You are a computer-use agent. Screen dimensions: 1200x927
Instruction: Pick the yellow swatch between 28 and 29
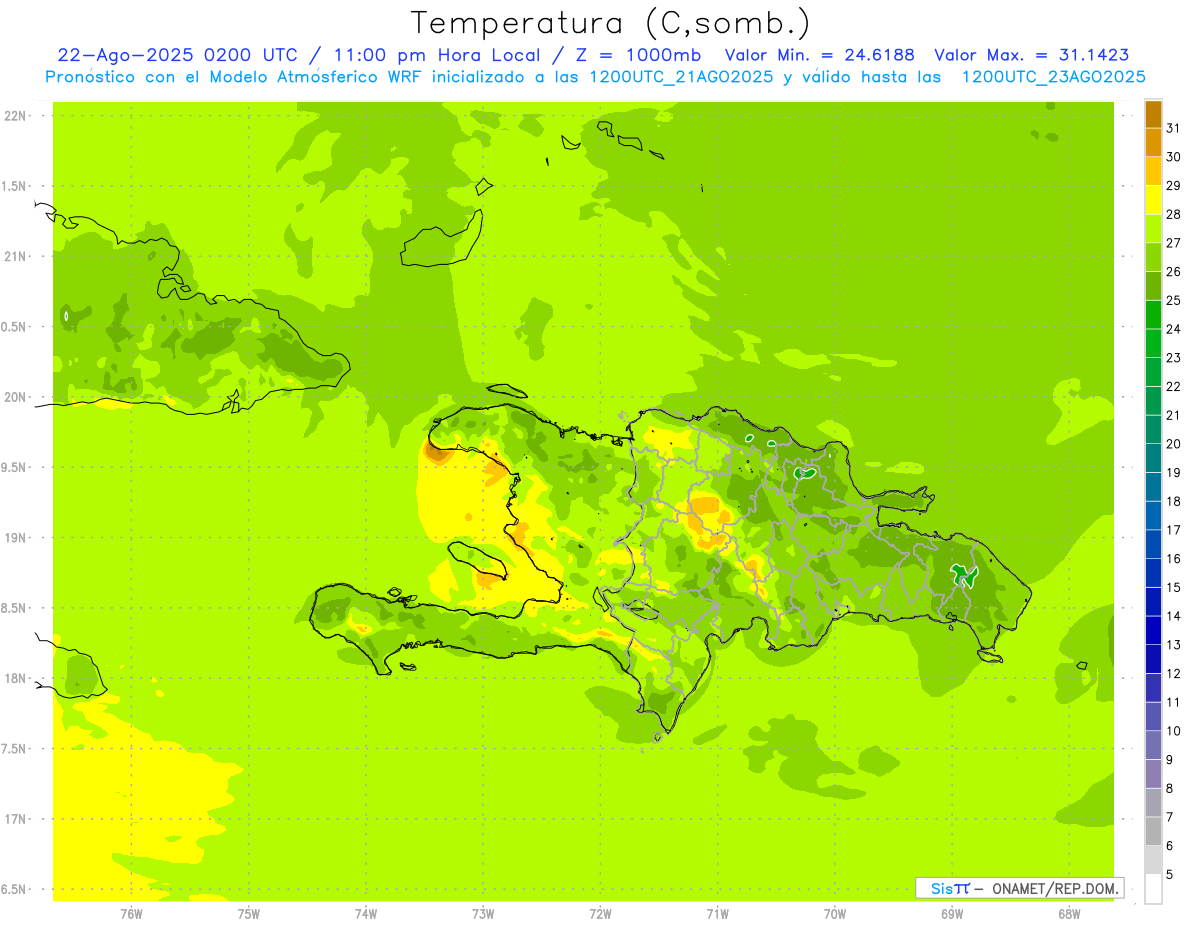pyautogui.click(x=1153, y=199)
